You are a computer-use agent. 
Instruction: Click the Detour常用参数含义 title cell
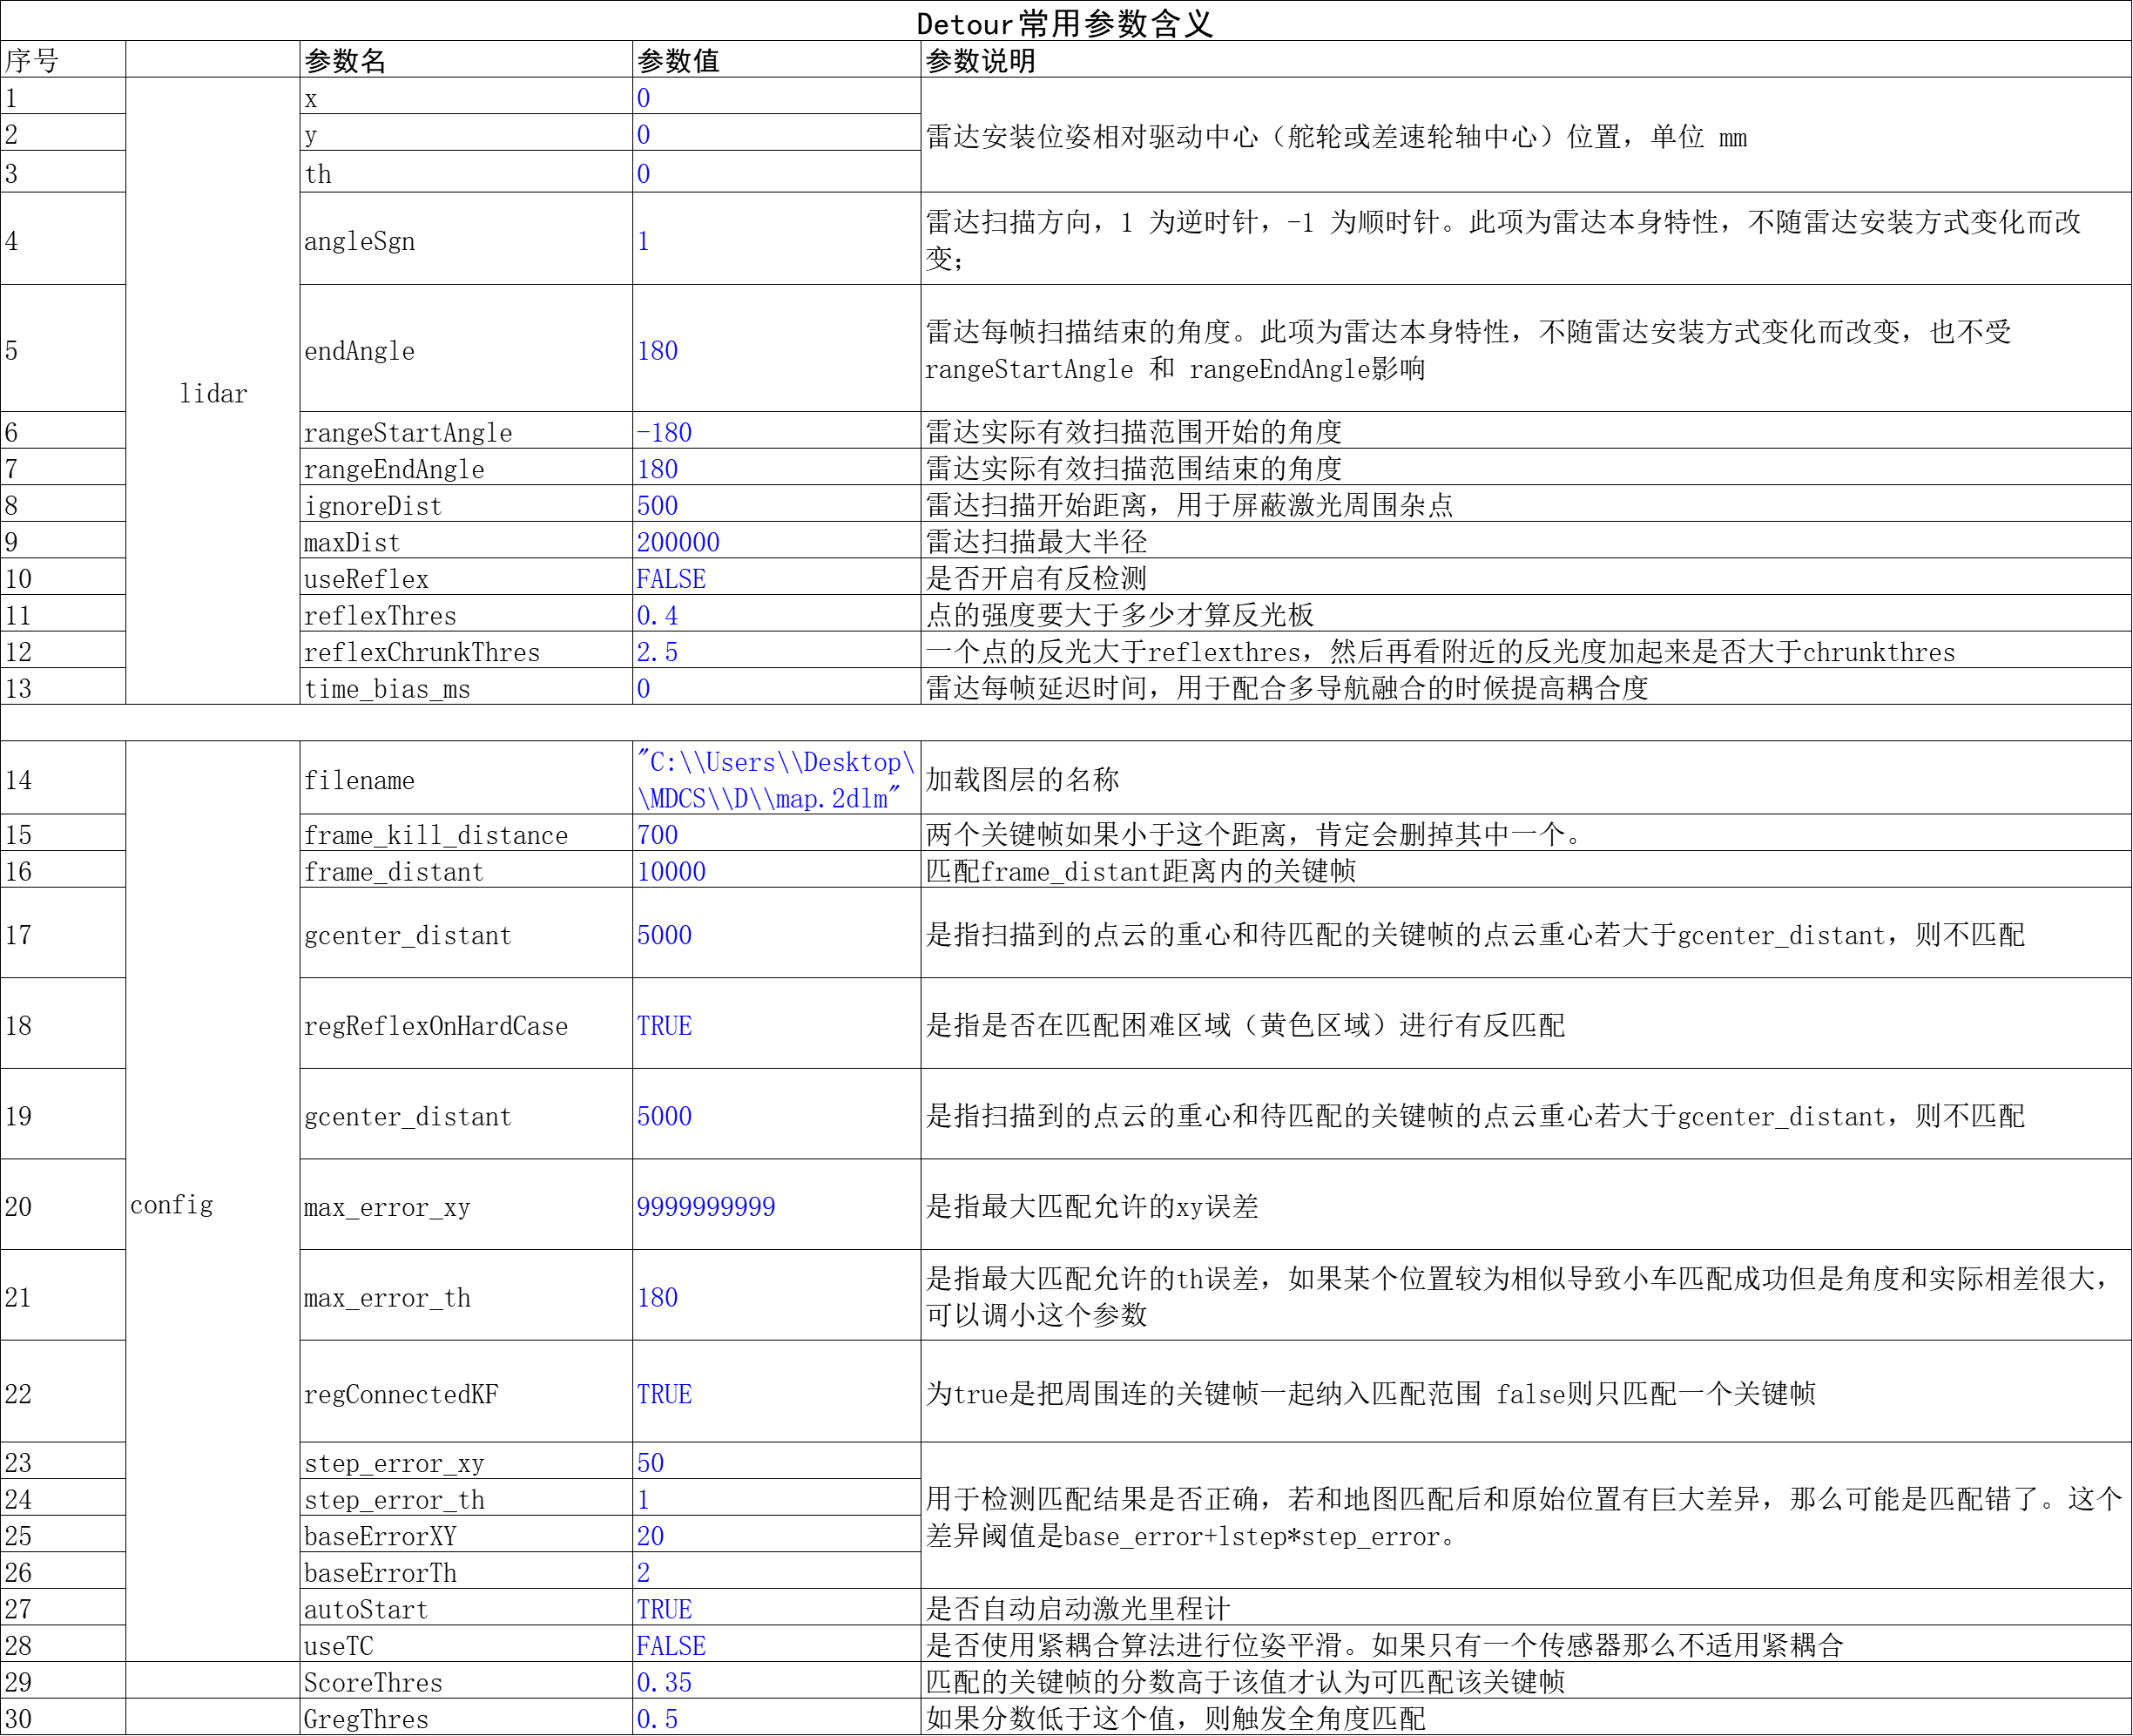(x=1065, y=22)
